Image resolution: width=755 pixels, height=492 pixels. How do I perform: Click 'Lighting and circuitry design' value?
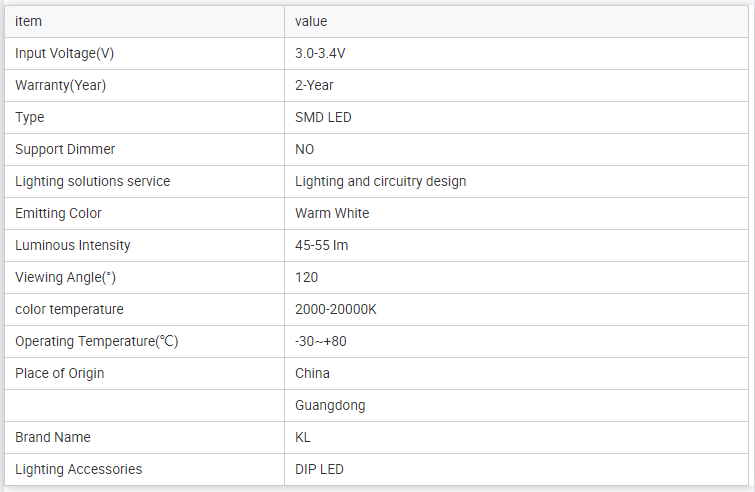(x=380, y=181)
